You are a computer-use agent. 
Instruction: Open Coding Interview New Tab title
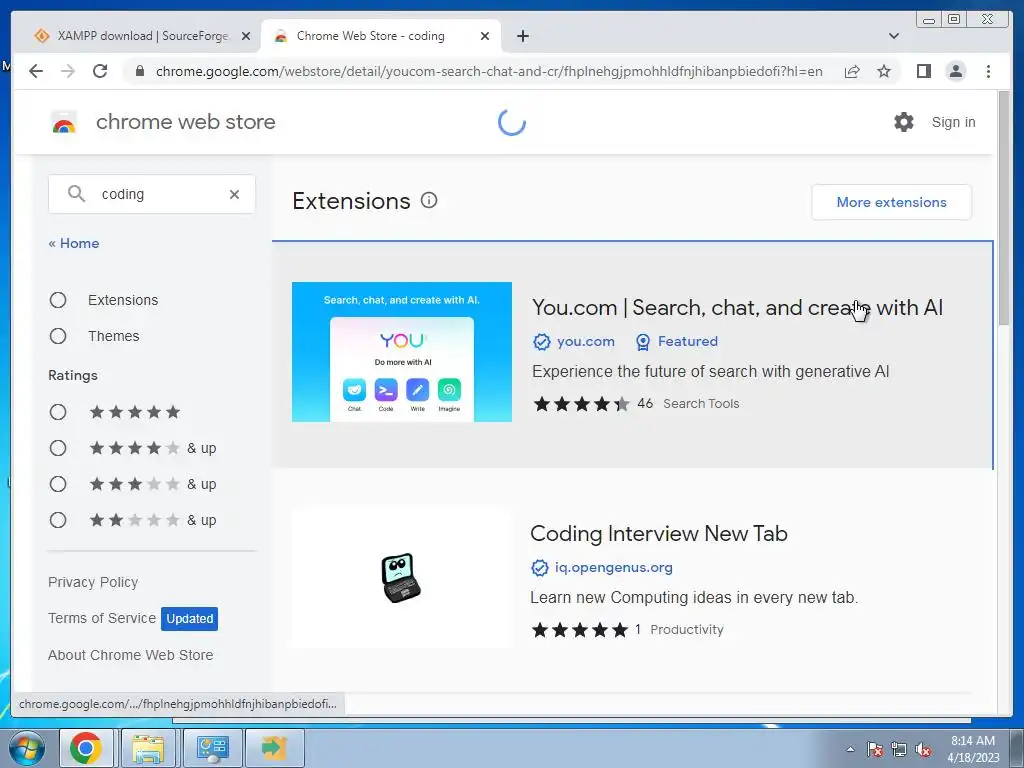tap(659, 534)
